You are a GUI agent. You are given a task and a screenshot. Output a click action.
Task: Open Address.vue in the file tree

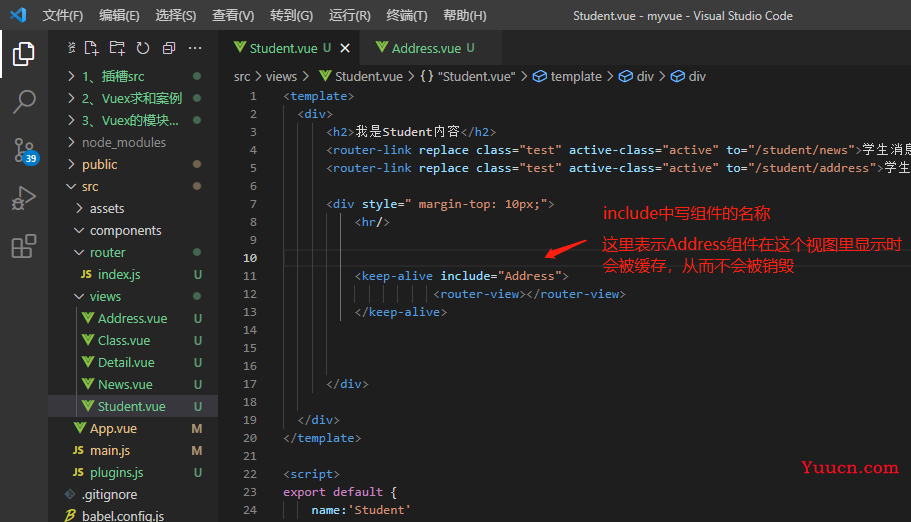(133, 318)
